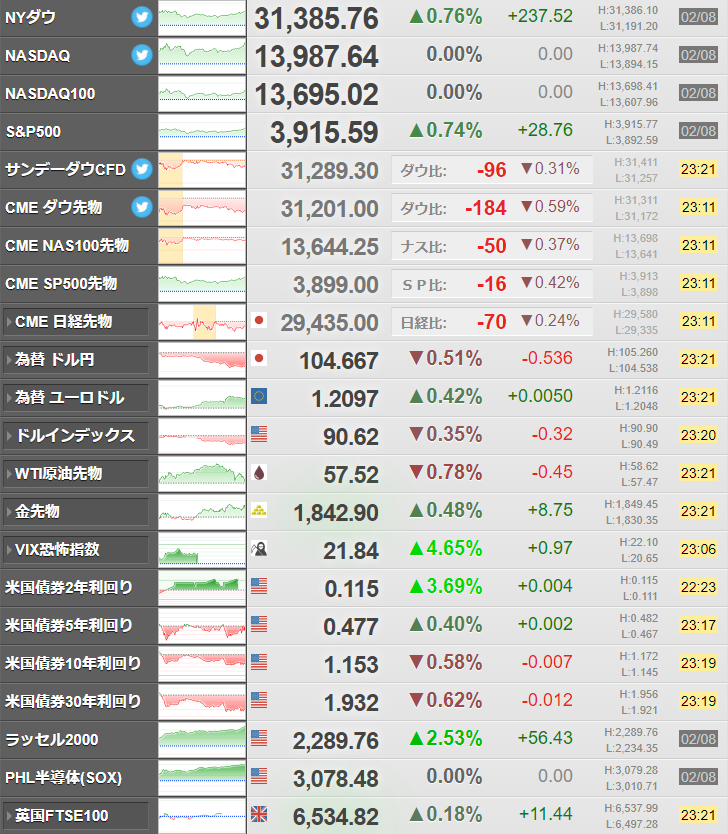Click the NASDAQ100 index label
Image resolution: width=728 pixels, height=834 pixels.
point(50,94)
